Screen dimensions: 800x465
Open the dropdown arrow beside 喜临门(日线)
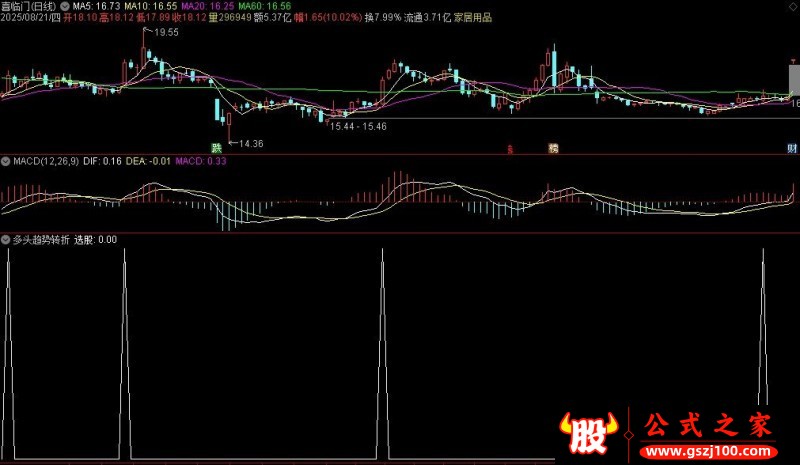[65, 7]
